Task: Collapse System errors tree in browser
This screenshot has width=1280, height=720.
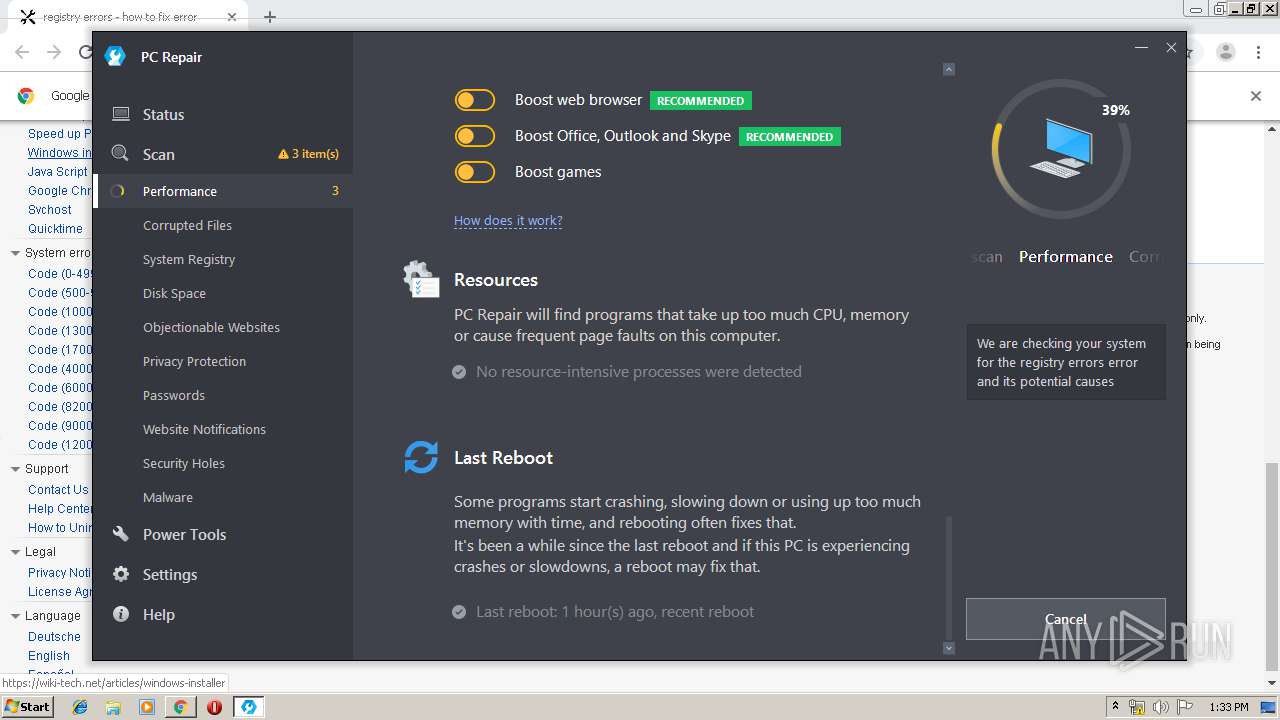Action: click(15, 253)
